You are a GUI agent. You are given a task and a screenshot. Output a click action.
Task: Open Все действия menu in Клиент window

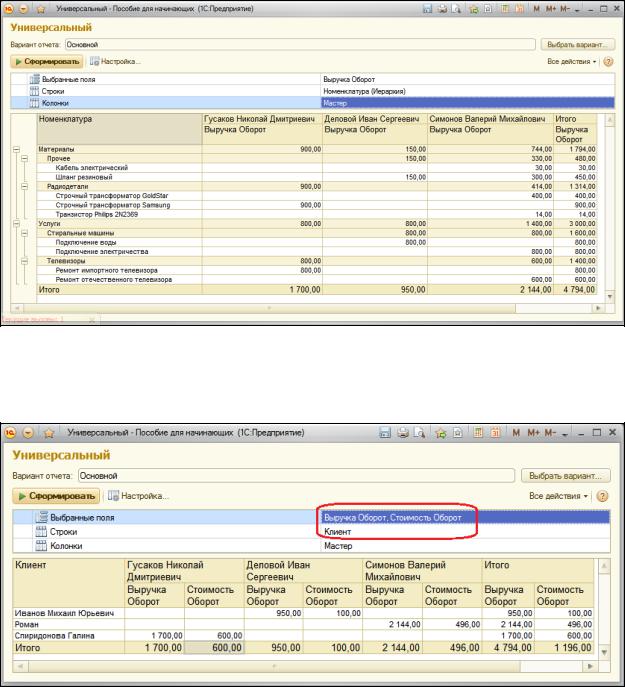pyautogui.click(x=558, y=496)
